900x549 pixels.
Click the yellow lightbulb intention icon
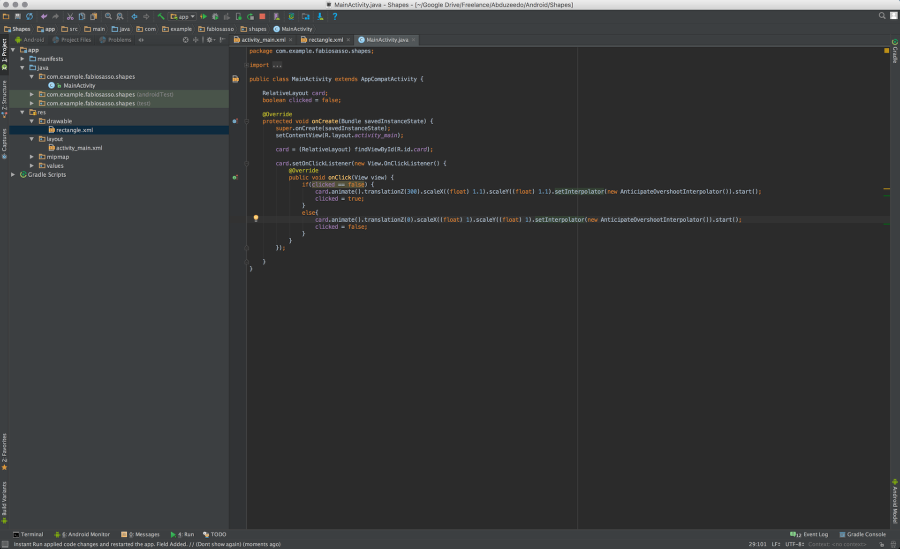[x=256, y=218]
